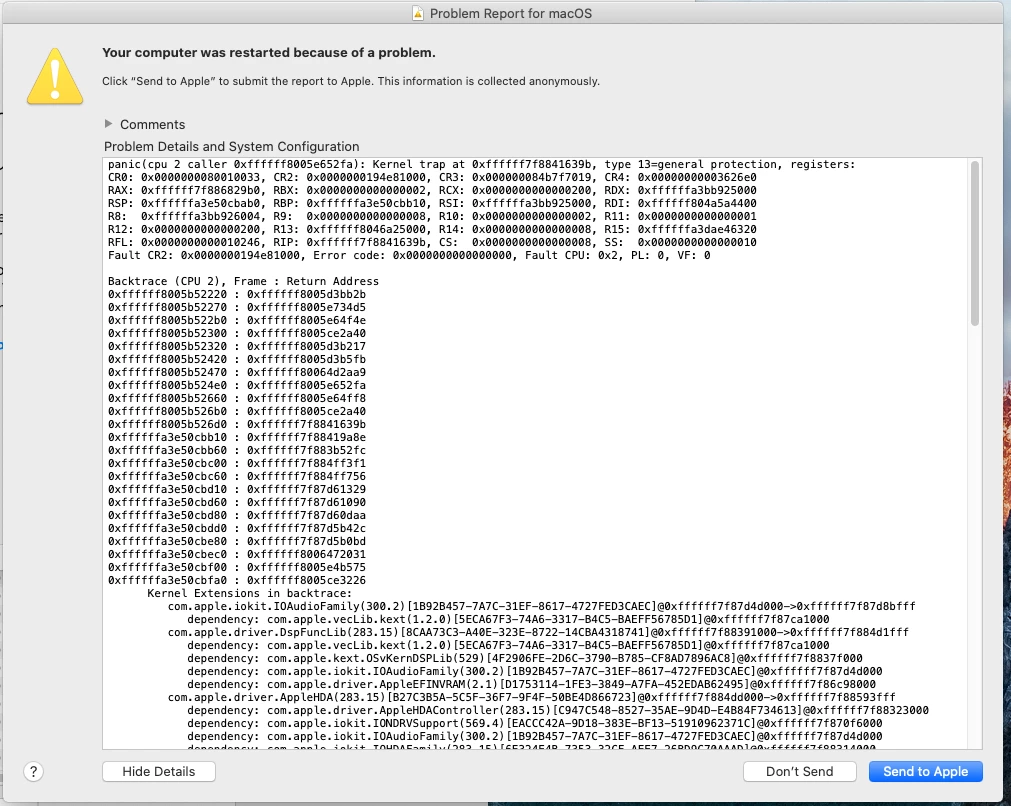Click backtrace row 0xffffffa3e50cbfa0

[237, 580]
